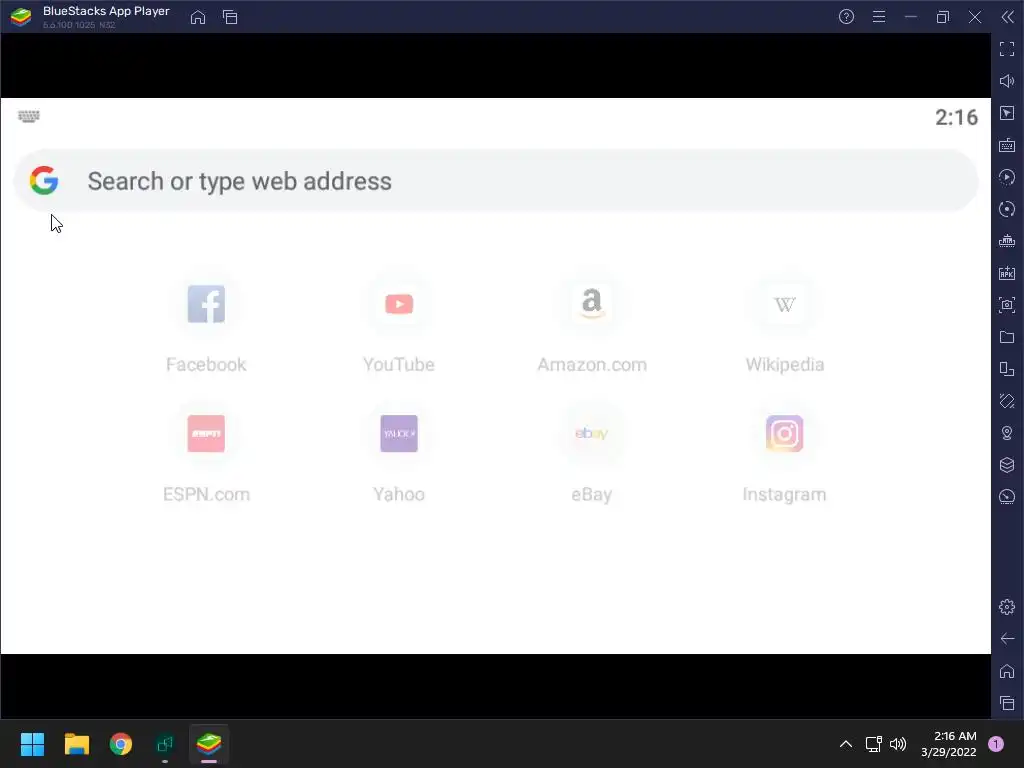Open BlueStacks settings gear
Screen dimensions: 1024x768
(x=1007, y=607)
